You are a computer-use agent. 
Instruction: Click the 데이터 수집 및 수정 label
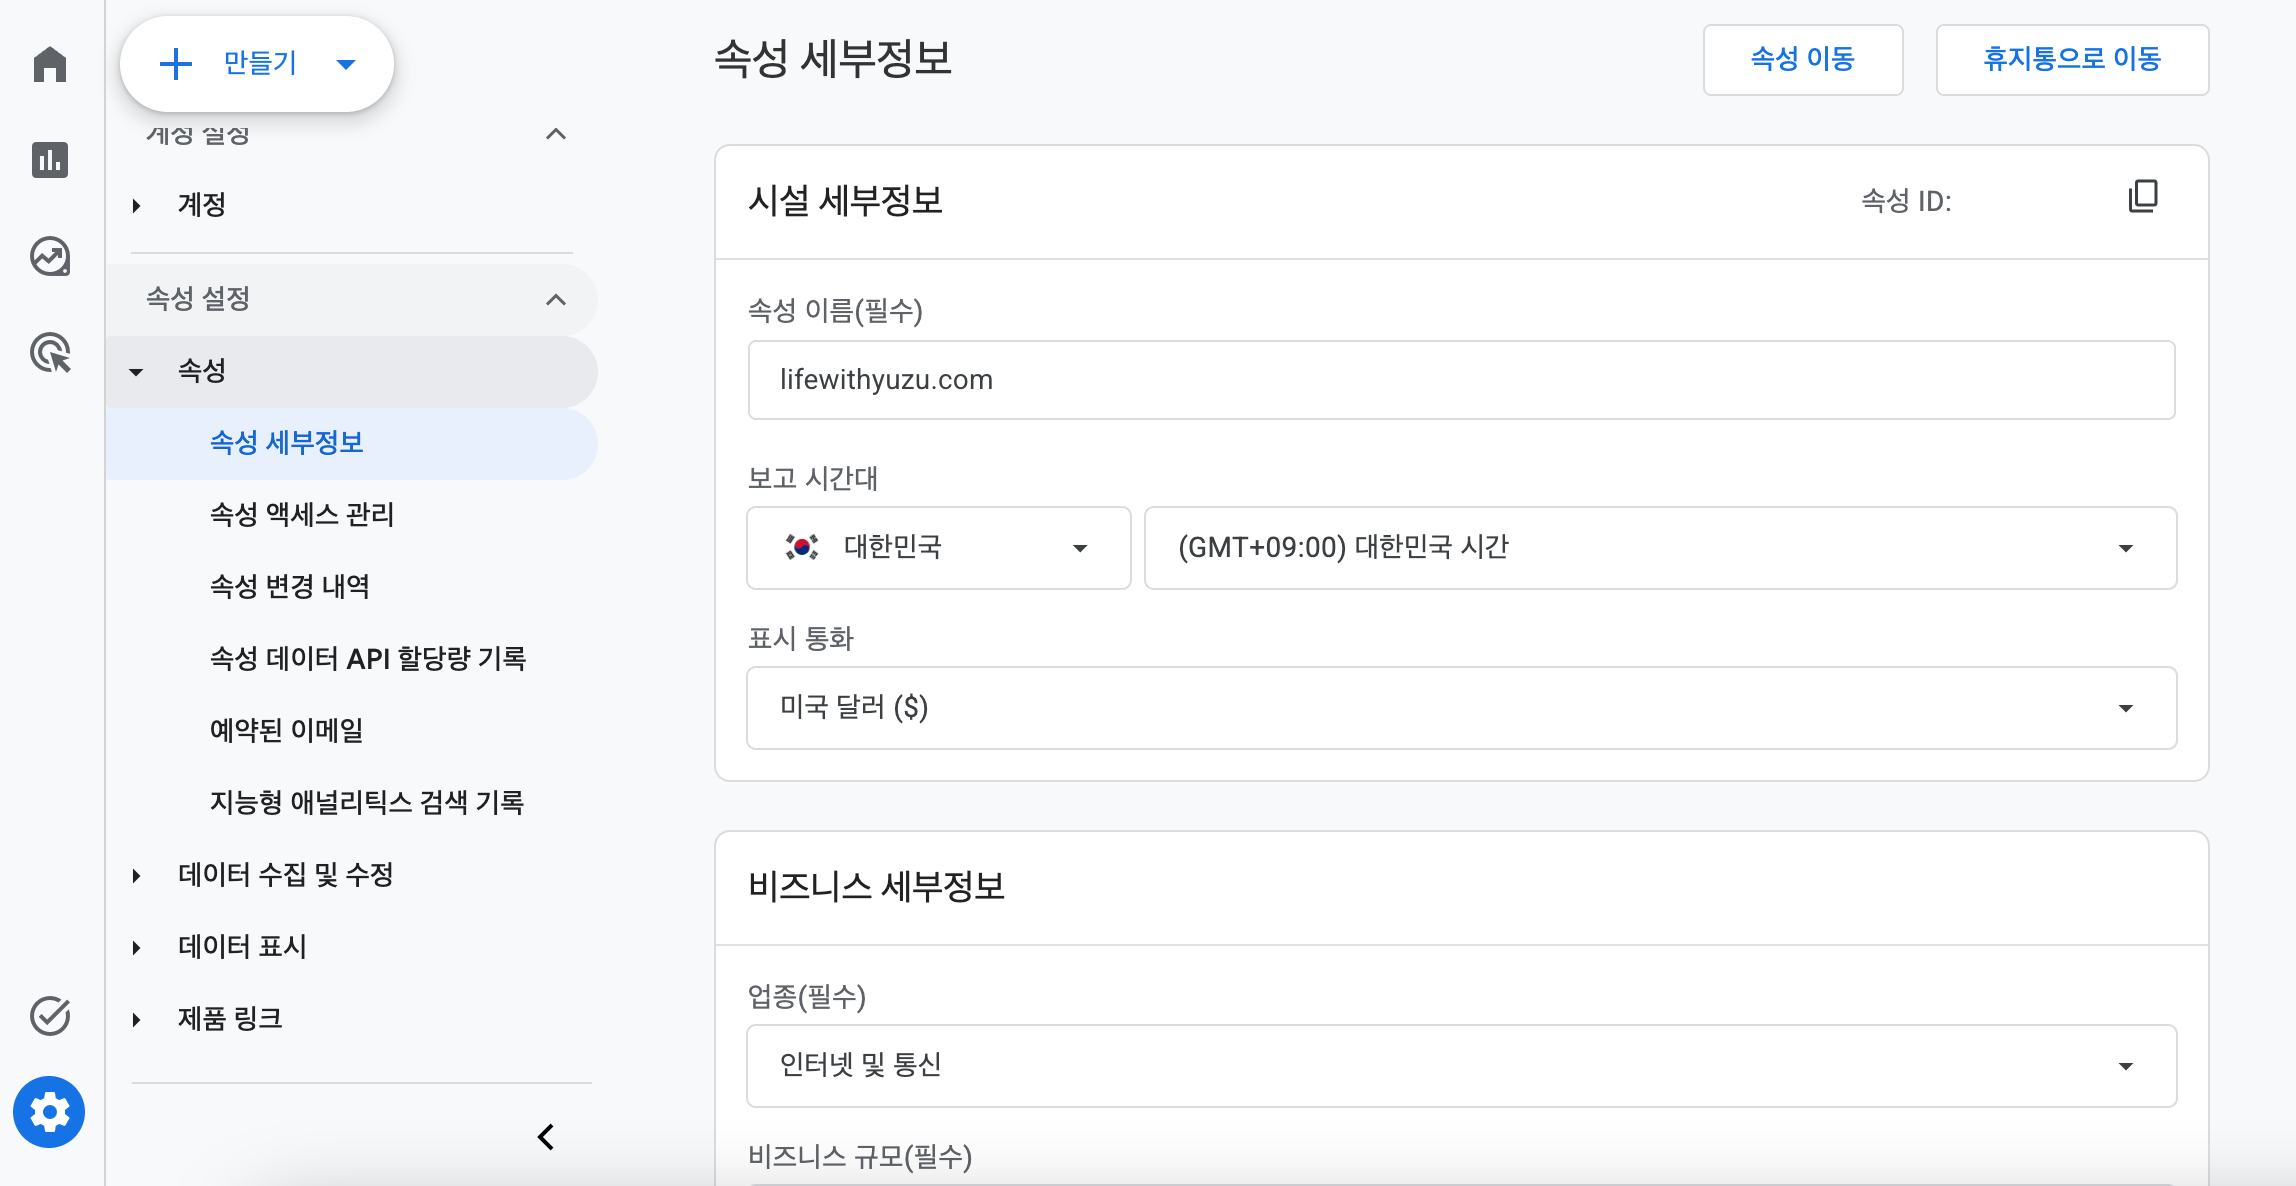[x=285, y=875]
